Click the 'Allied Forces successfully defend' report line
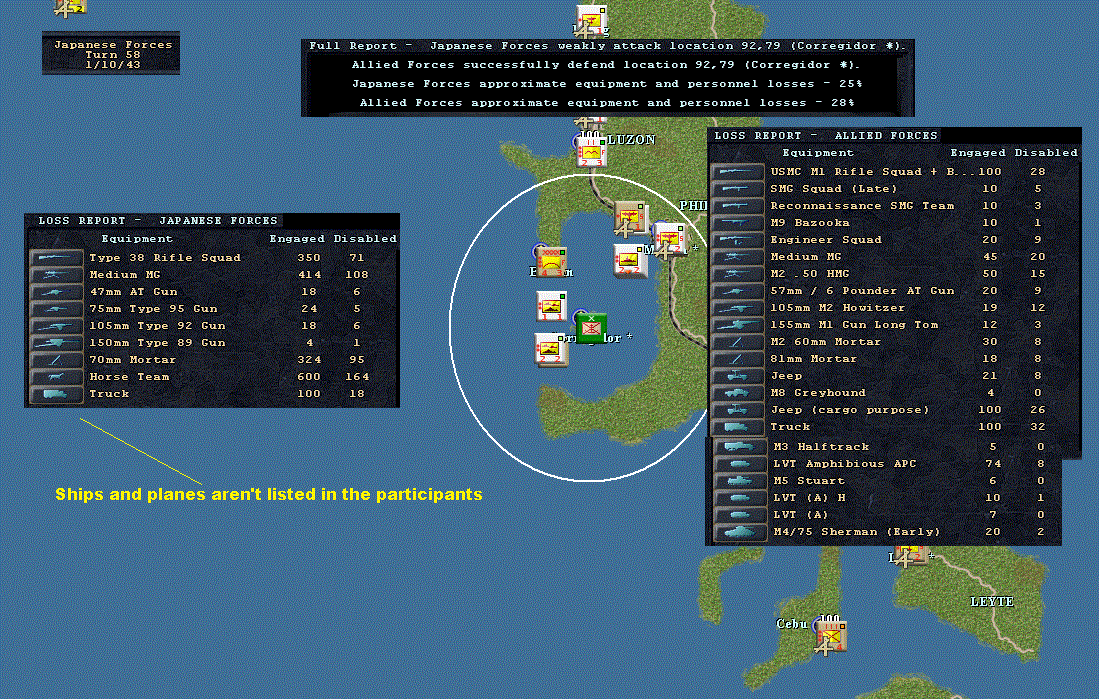This screenshot has height=699, width=1099. pyautogui.click(x=606, y=65)
